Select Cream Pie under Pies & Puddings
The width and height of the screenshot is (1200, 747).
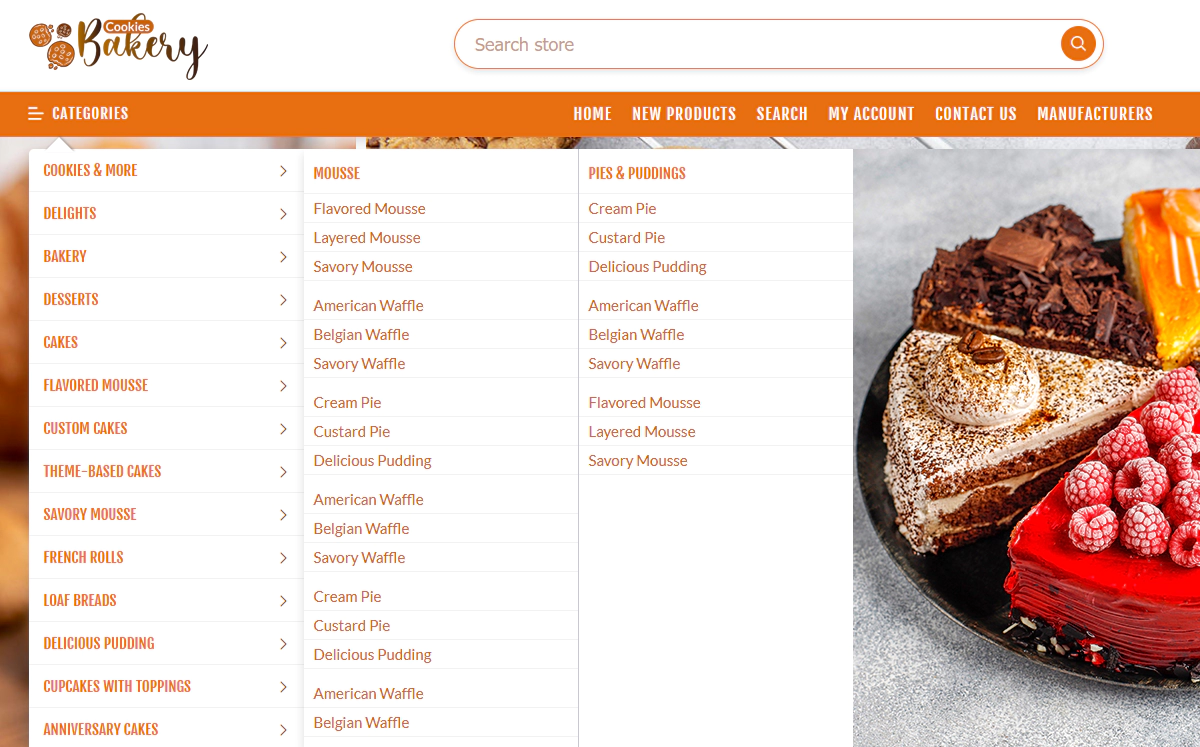622,208
